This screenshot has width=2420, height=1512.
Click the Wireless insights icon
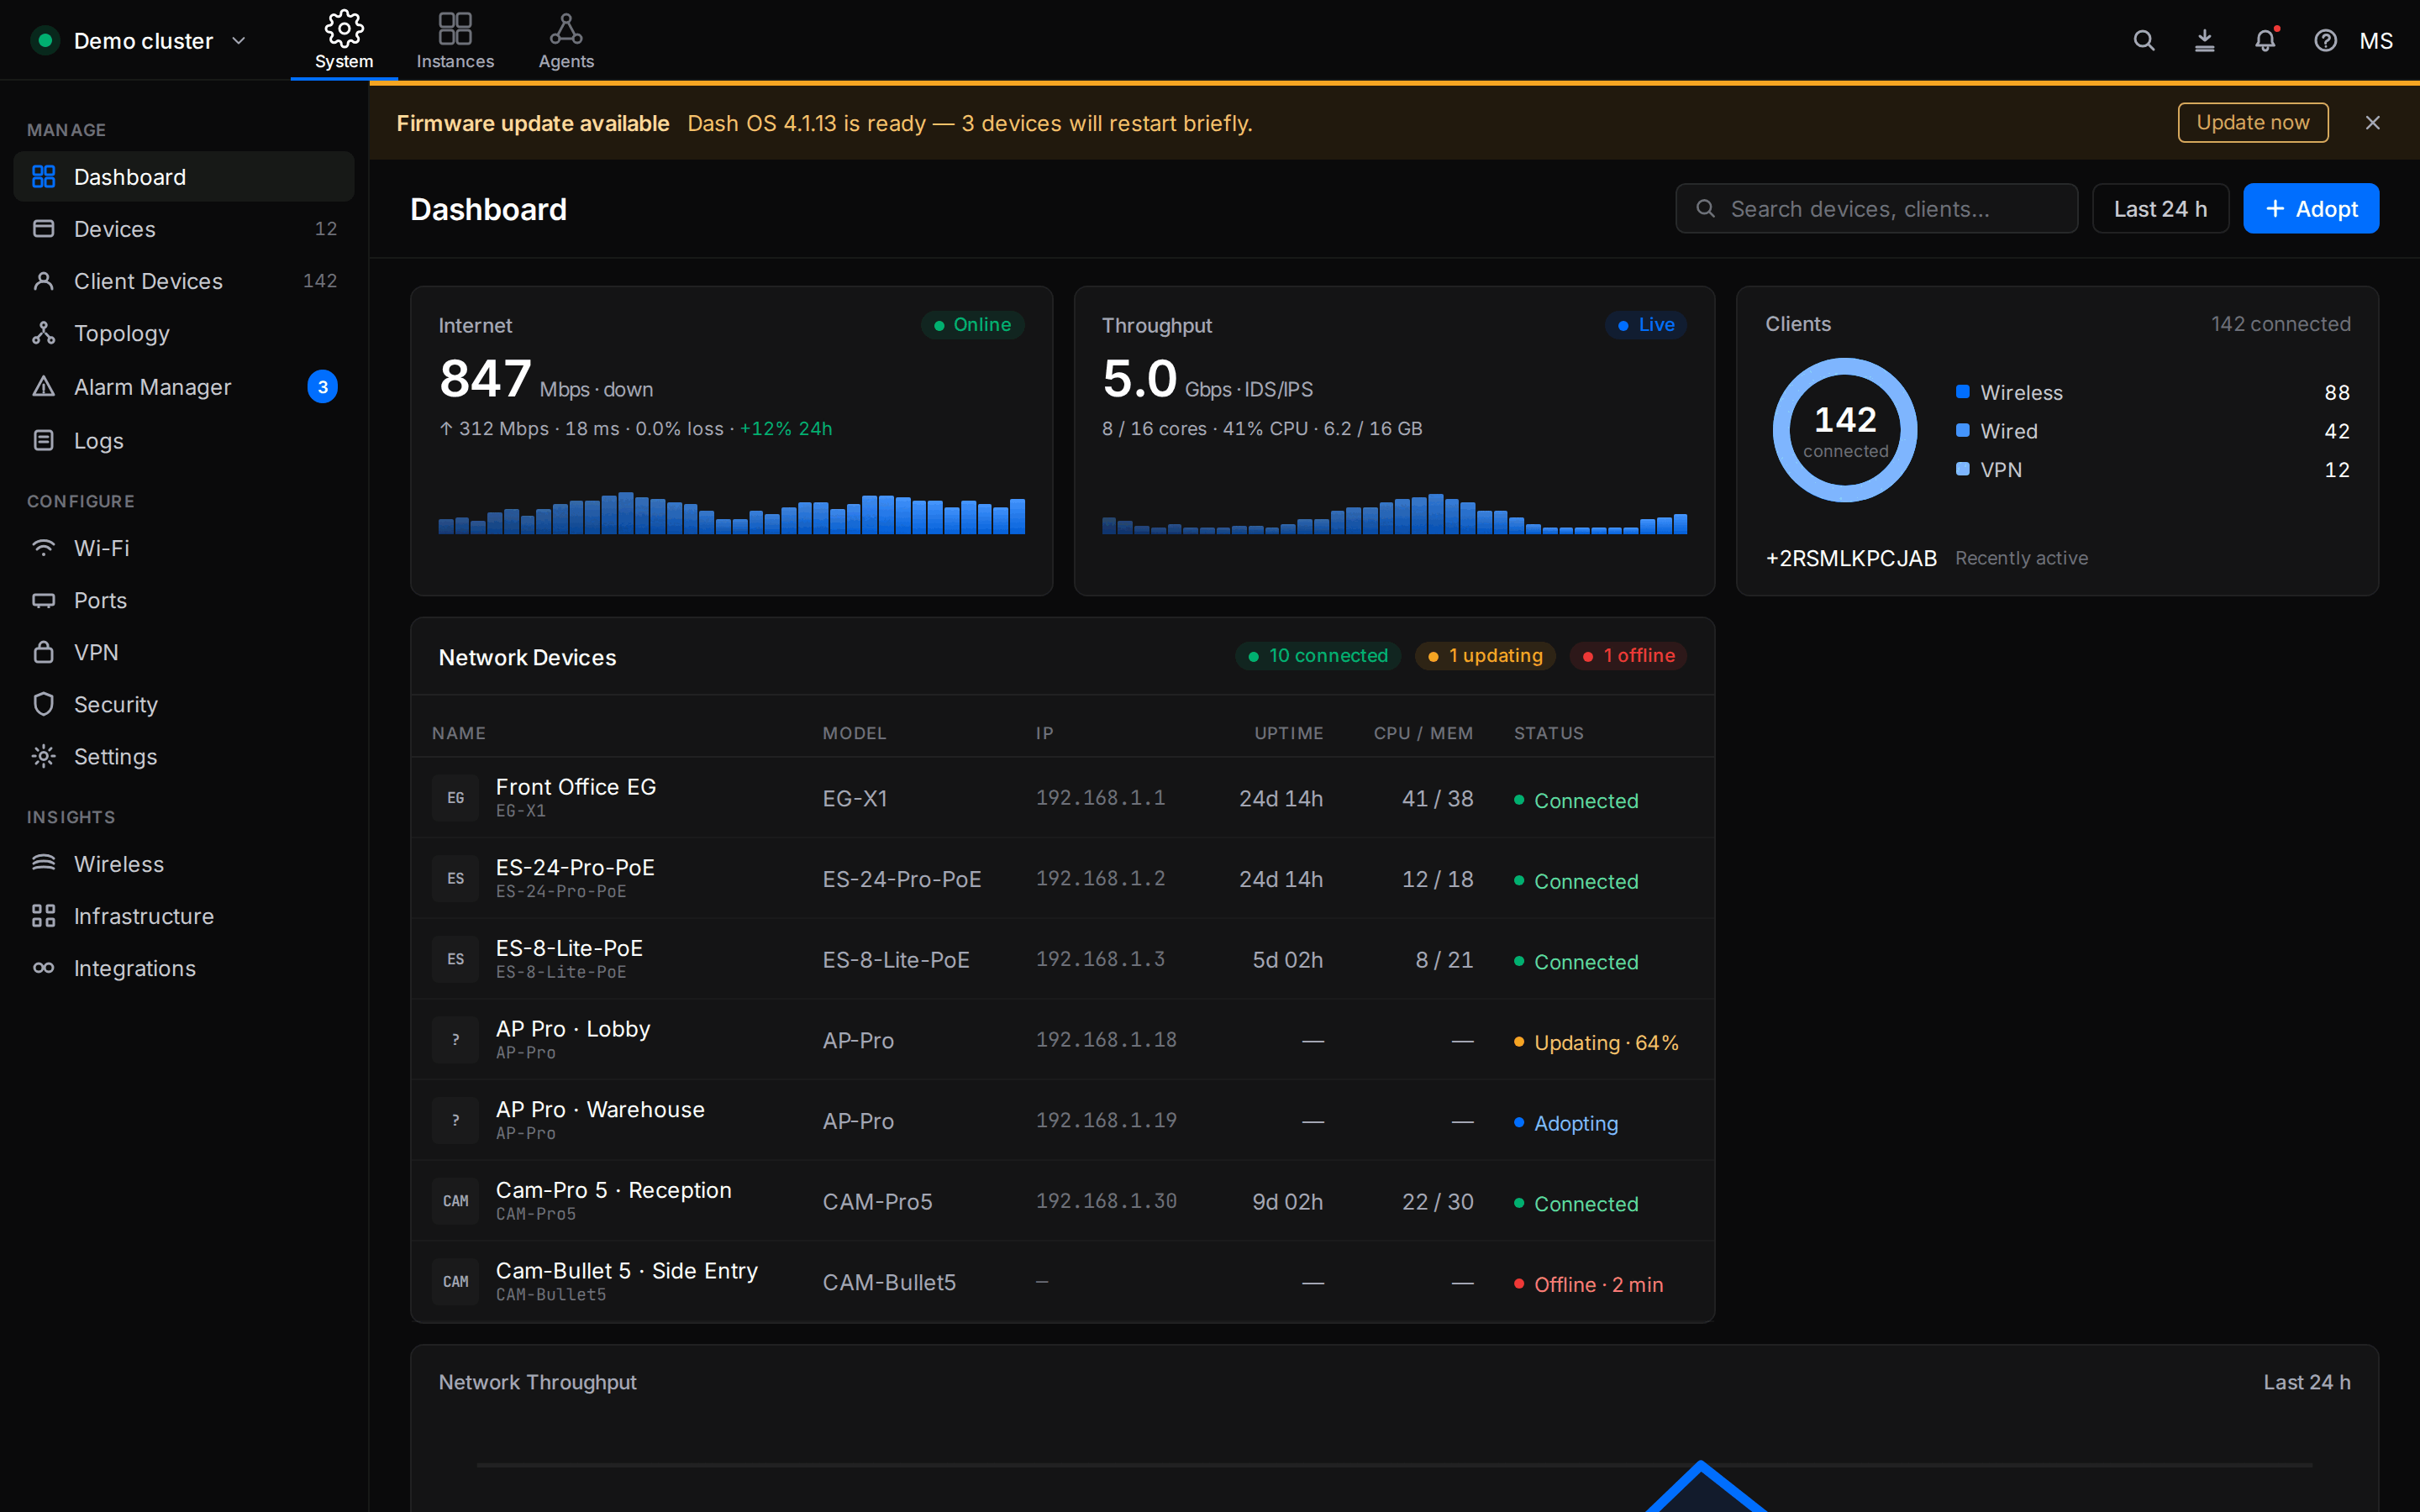pyautogui.click(x=43, y=863)
